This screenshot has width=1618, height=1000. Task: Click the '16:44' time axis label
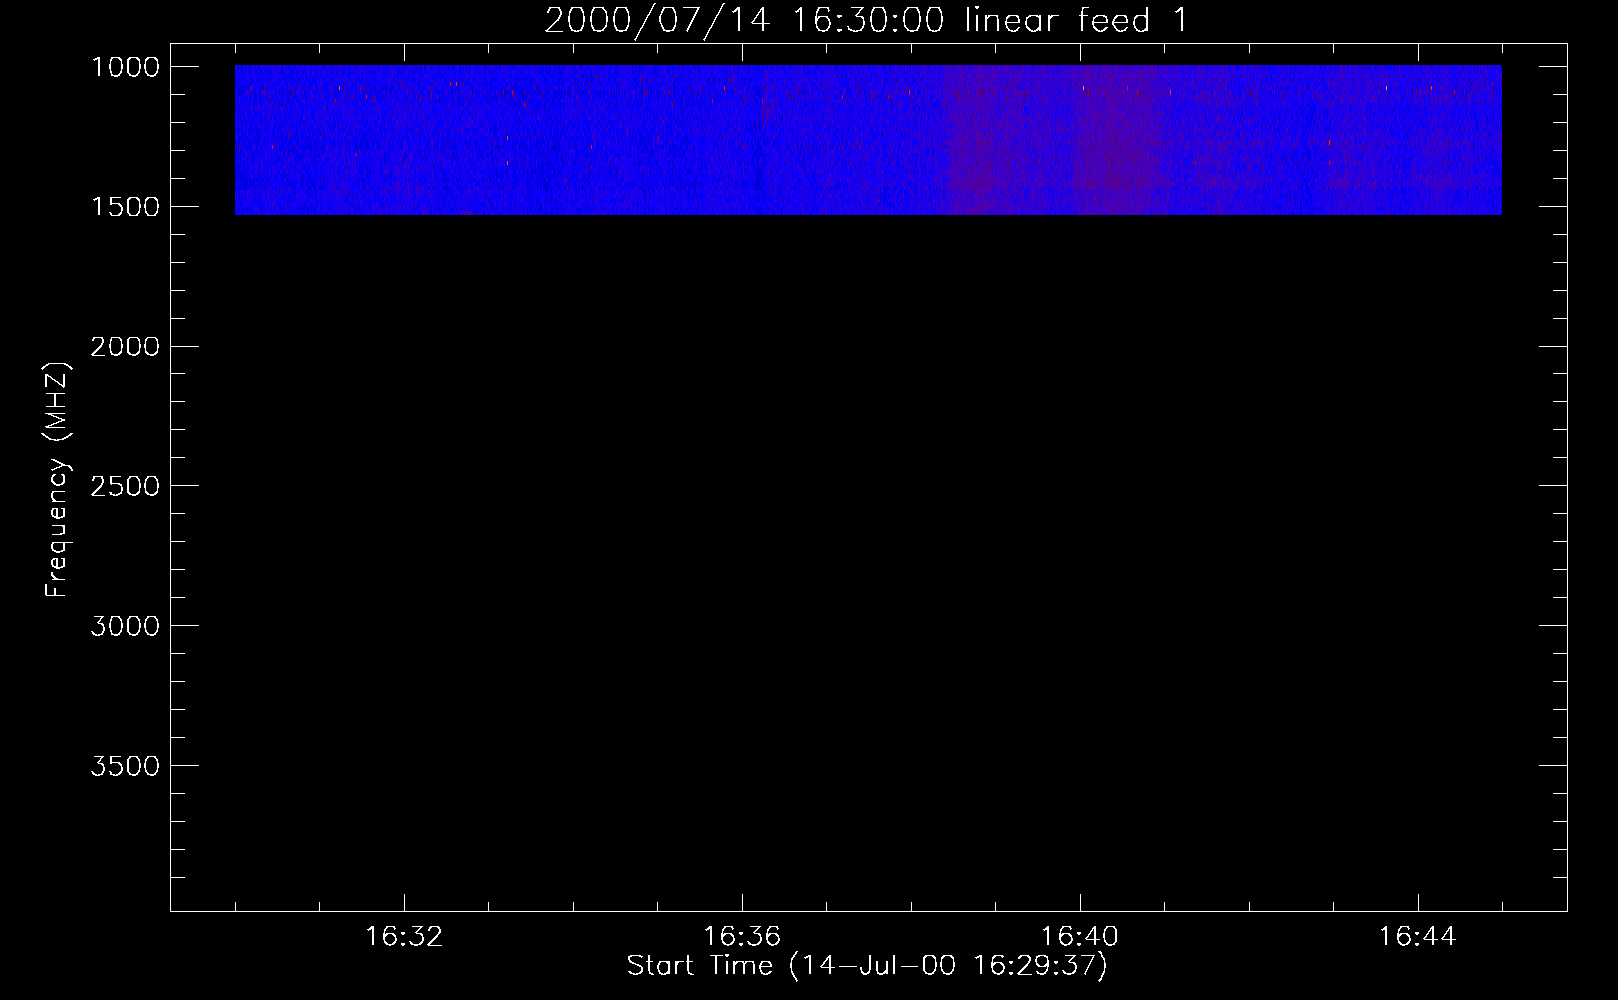point(1418,937)
